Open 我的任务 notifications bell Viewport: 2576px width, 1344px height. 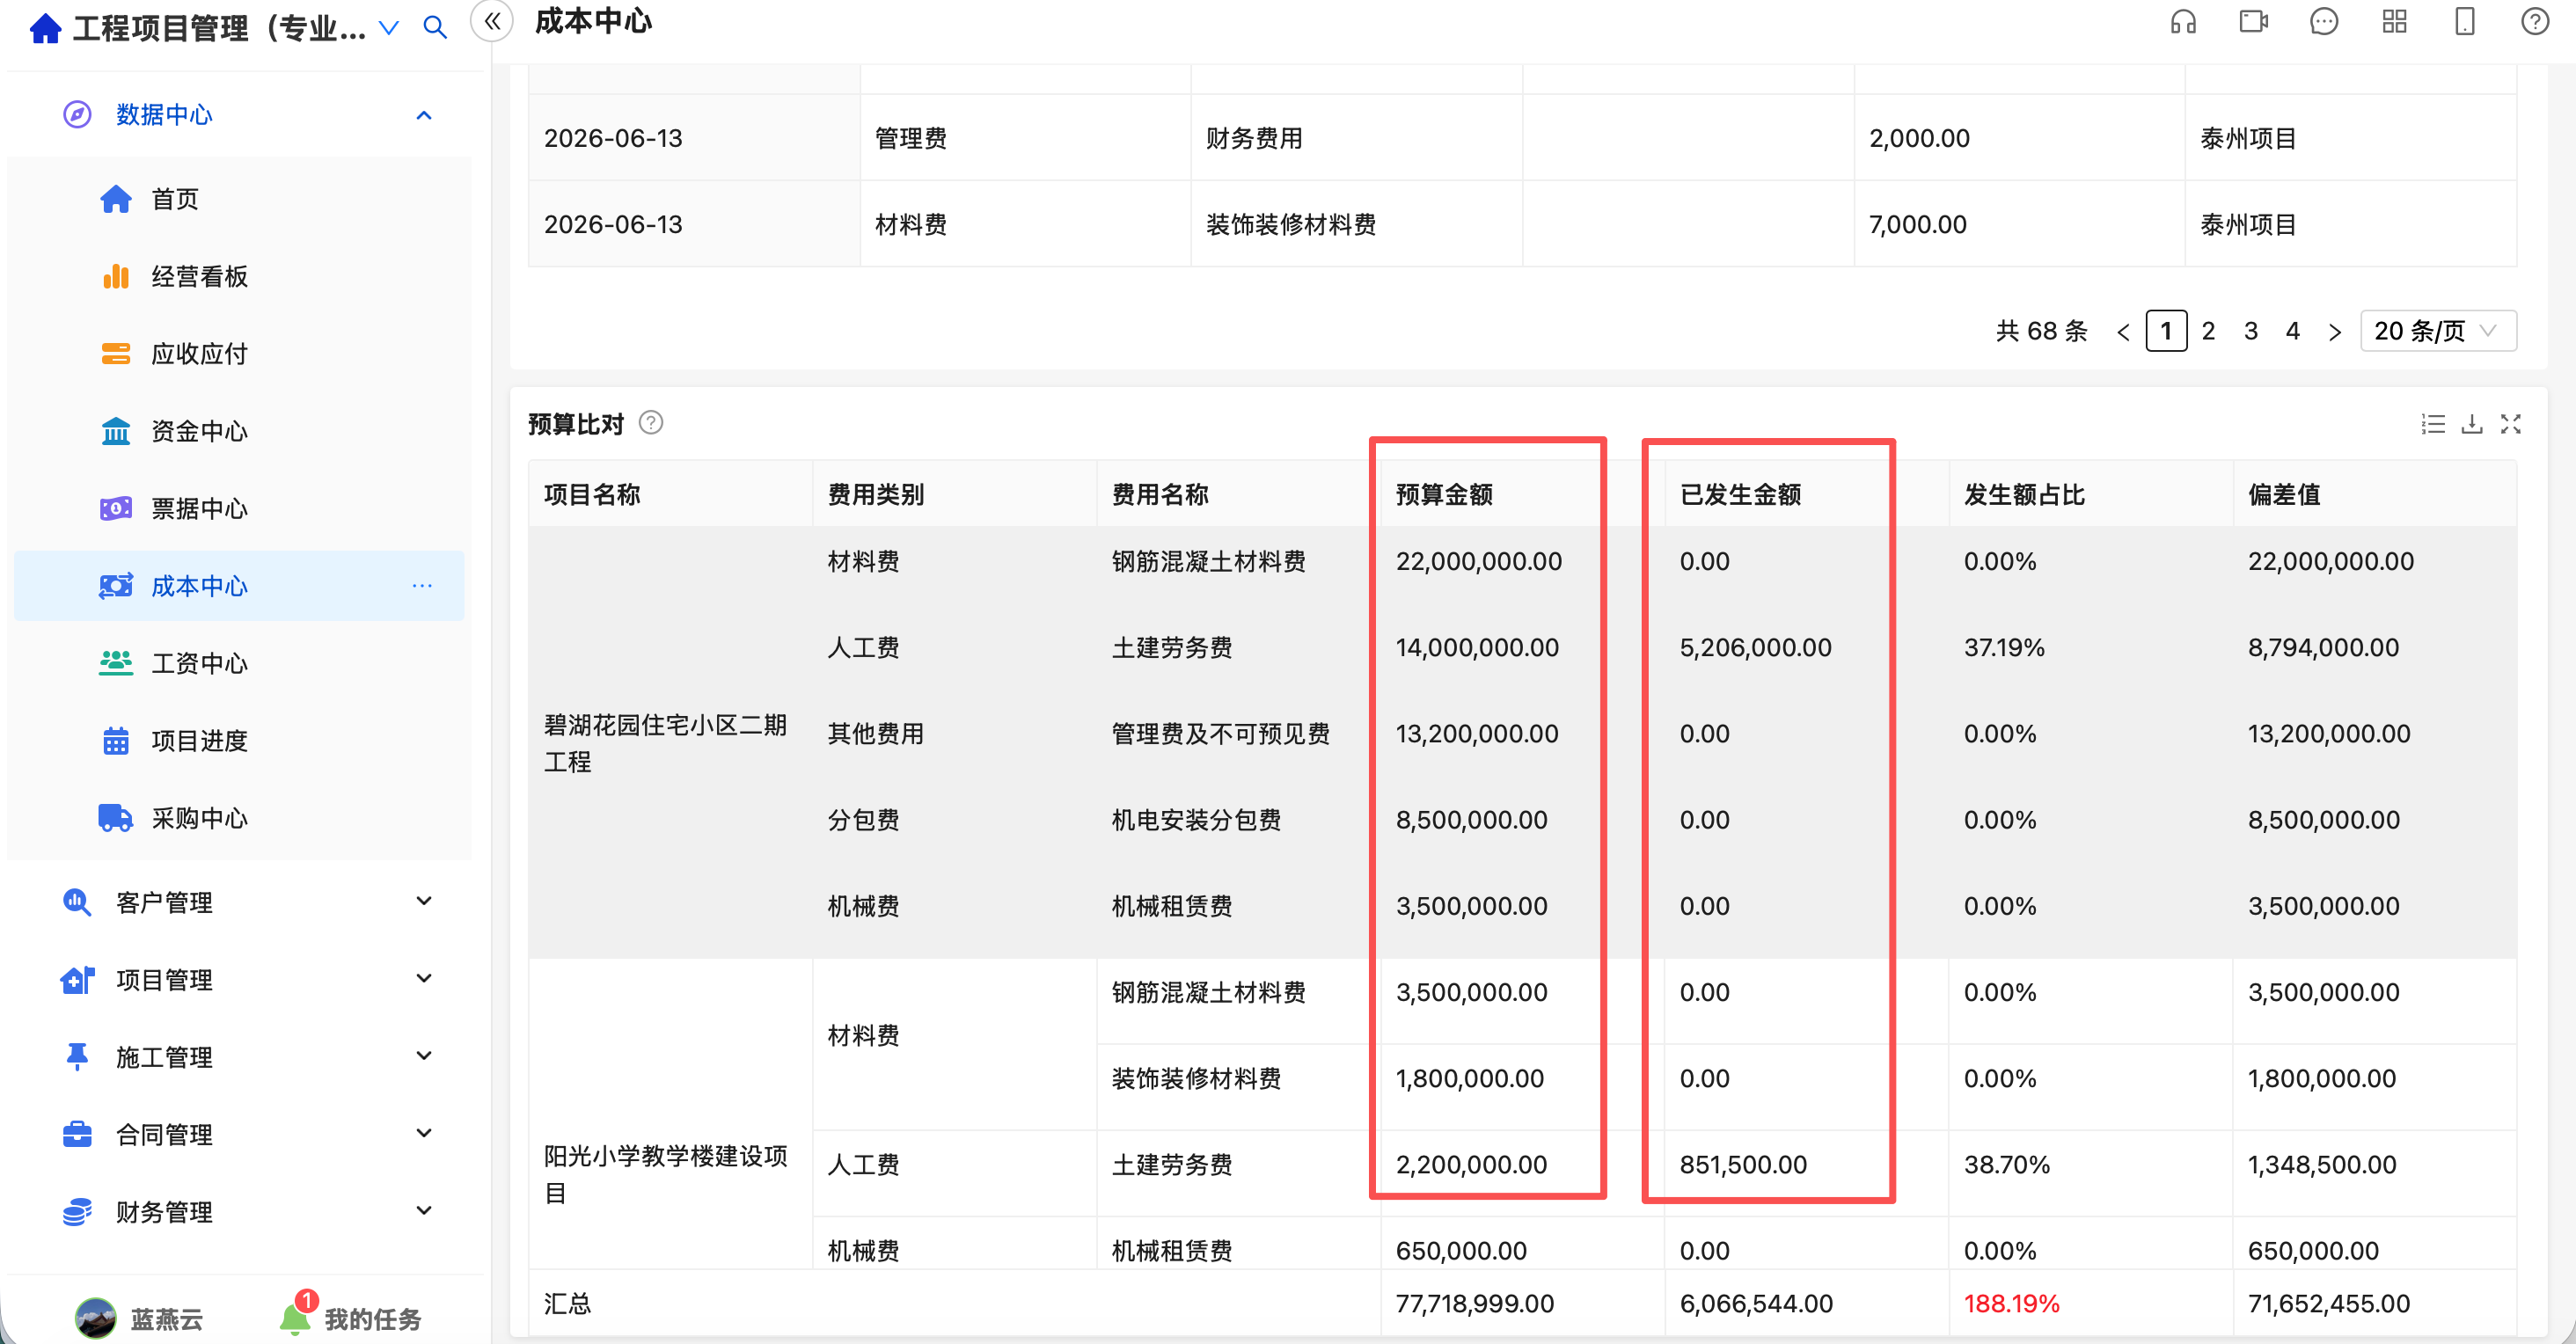295,1318
